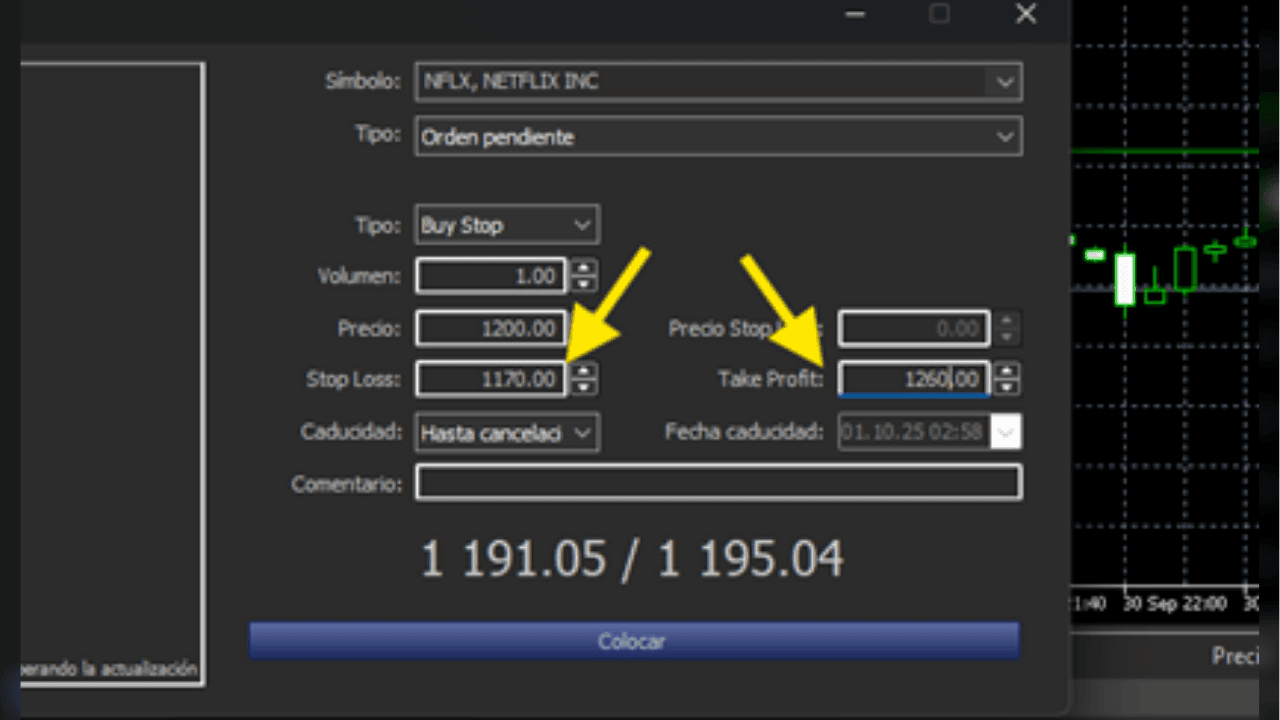The height and width of the screenshot is (720, 1280).
Task: Open the Símbolo dropdown list
Action: point(1005,82)
